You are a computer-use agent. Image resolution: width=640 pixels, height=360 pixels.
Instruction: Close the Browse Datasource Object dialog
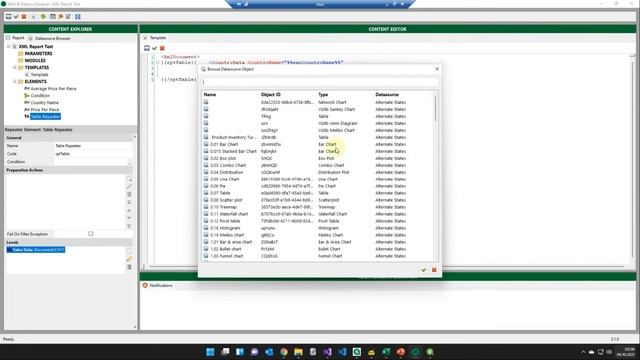pyautogui.click(x=437, y=69)
